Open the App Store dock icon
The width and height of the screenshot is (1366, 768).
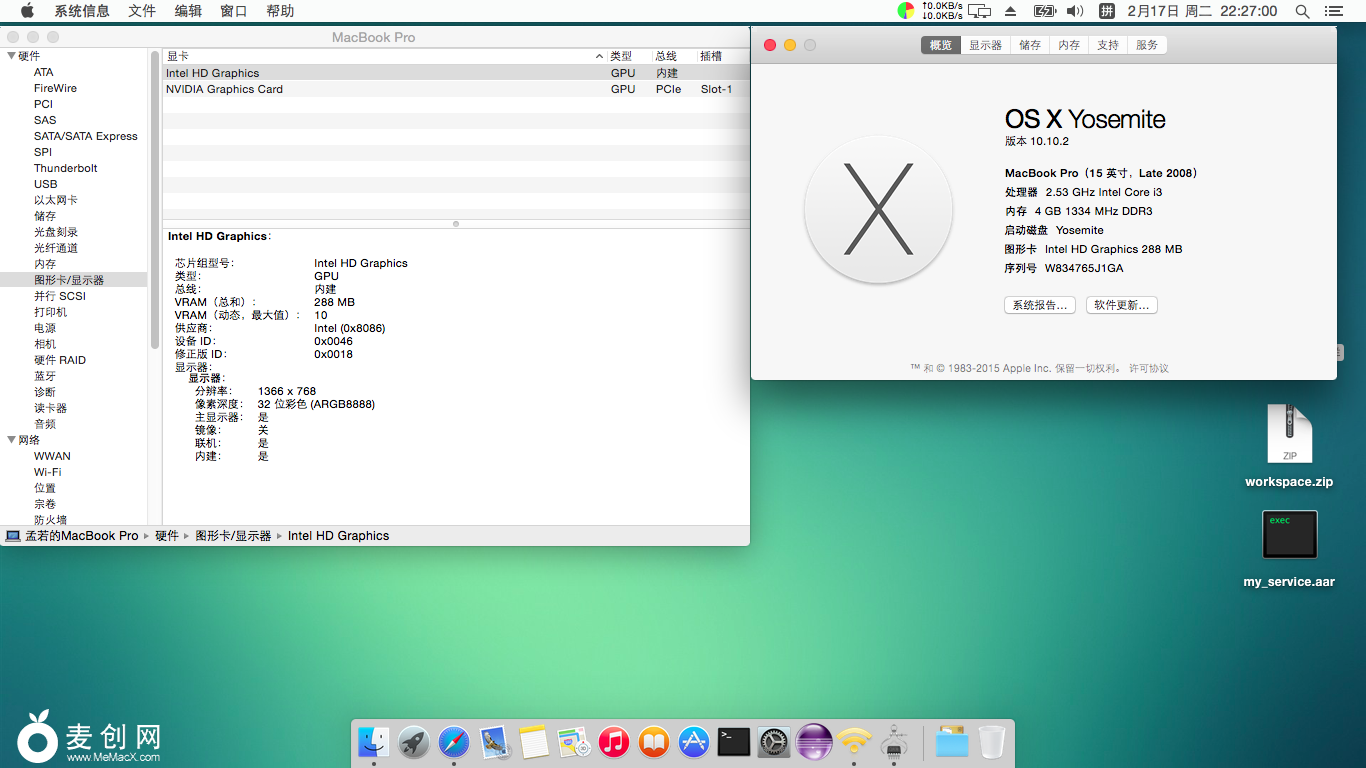[x=694, y=742]
